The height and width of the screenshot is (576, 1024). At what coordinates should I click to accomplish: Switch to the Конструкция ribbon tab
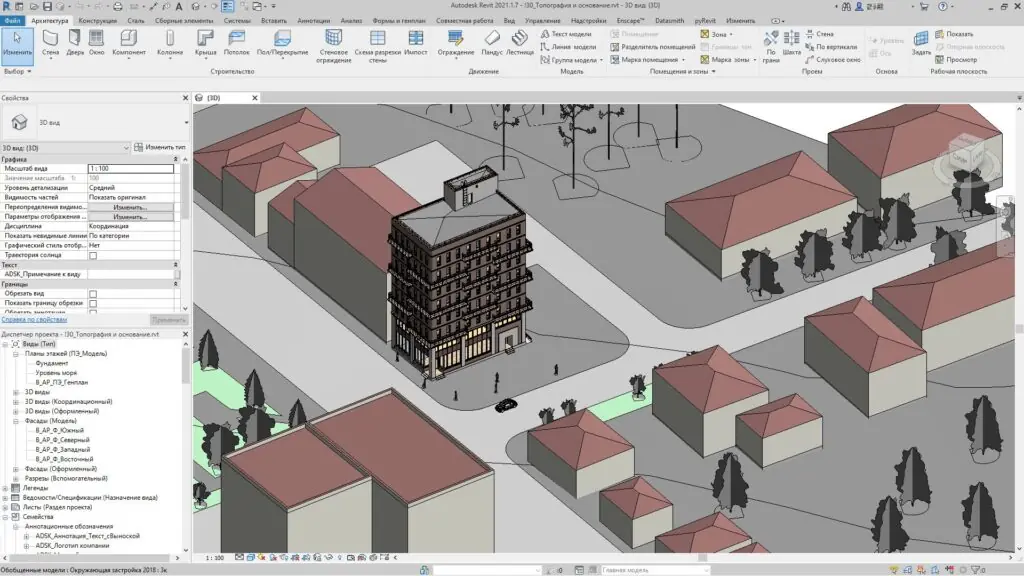pyautogui.click(x=97, y=20)
